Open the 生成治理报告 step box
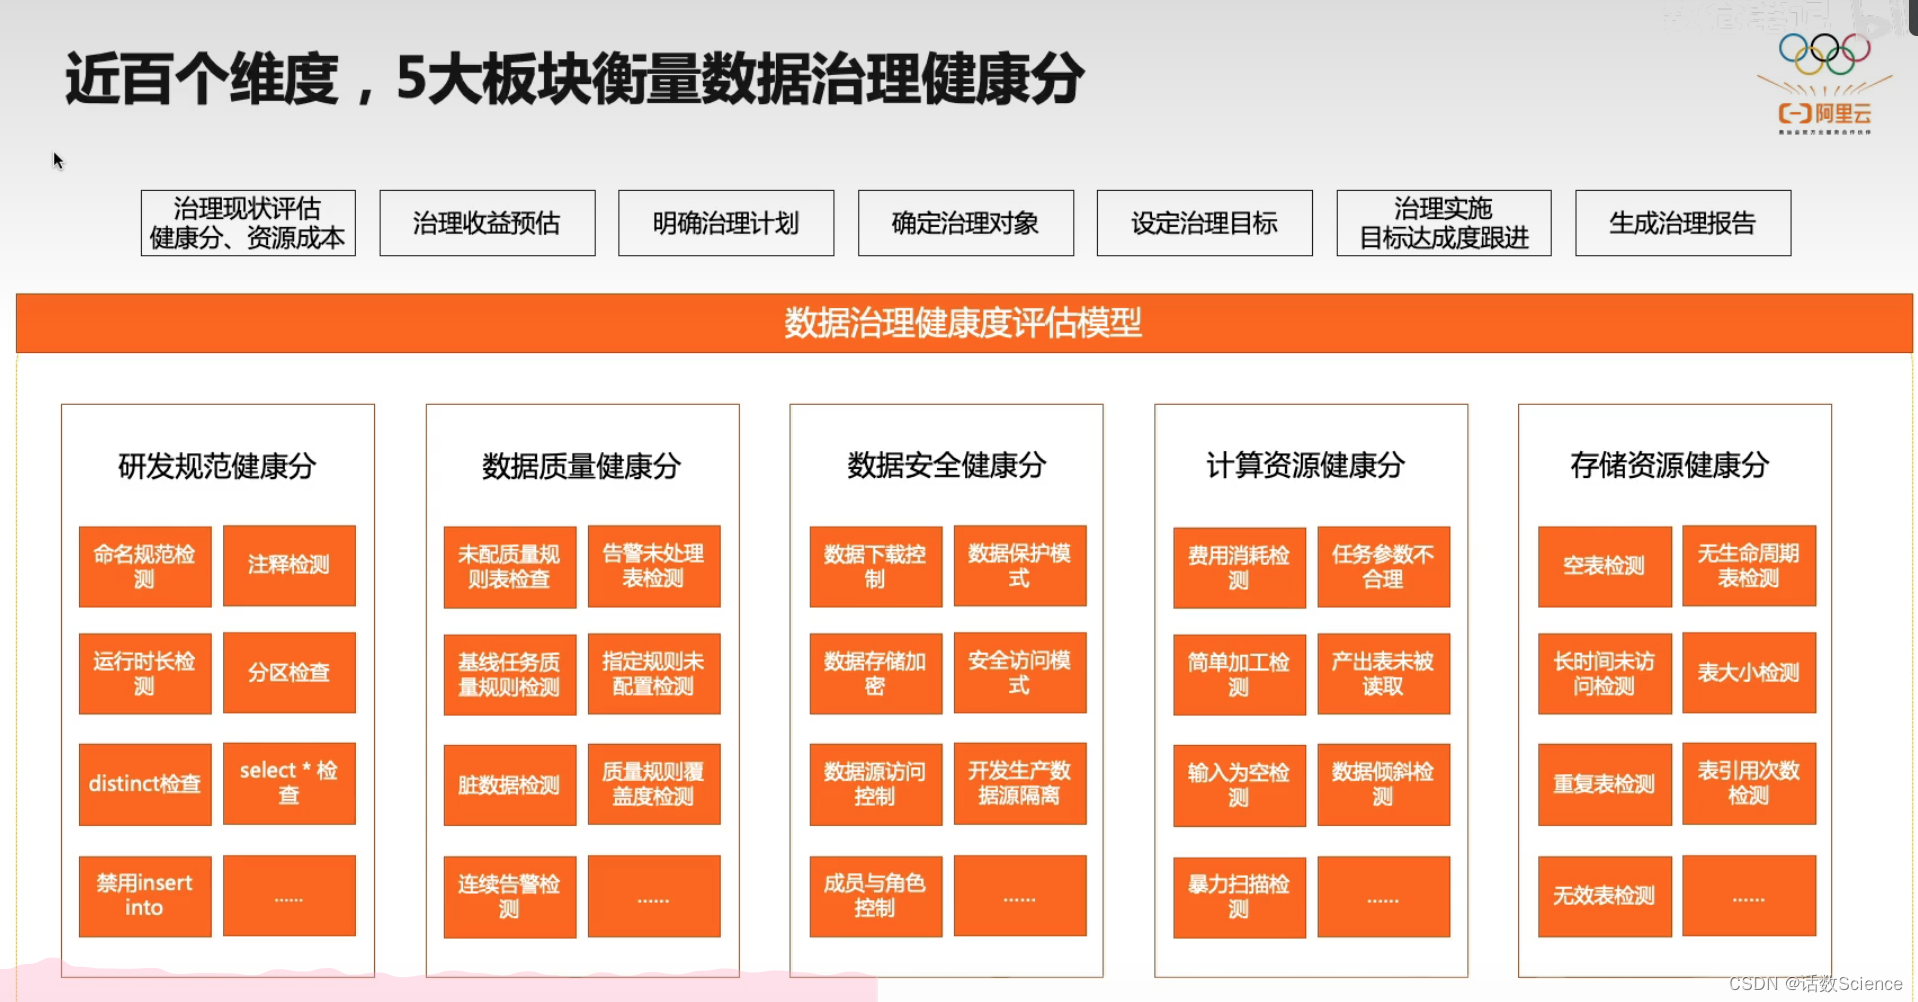1918x1002 pixels. coord(1683,223)
